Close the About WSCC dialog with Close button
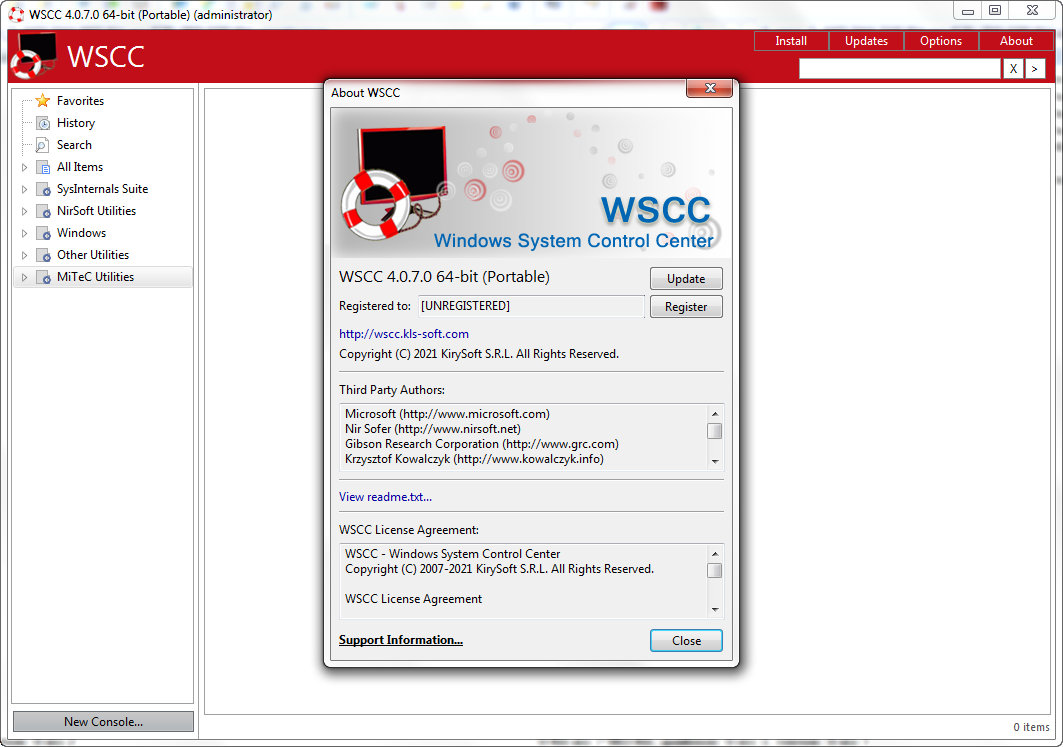The width and height of the screenshot is (1063, 747). point(686,641)
